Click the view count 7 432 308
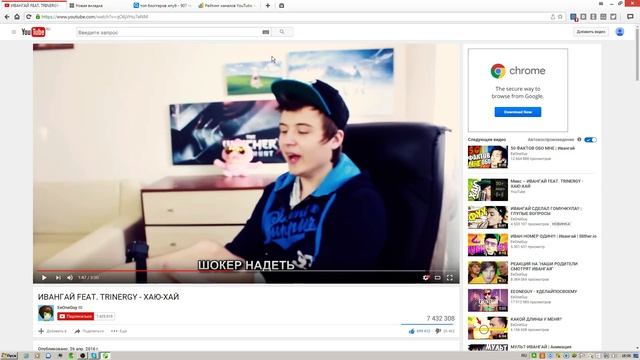This screenshot has width=640, height=360. pyautogui.click(x=440, y=318)
